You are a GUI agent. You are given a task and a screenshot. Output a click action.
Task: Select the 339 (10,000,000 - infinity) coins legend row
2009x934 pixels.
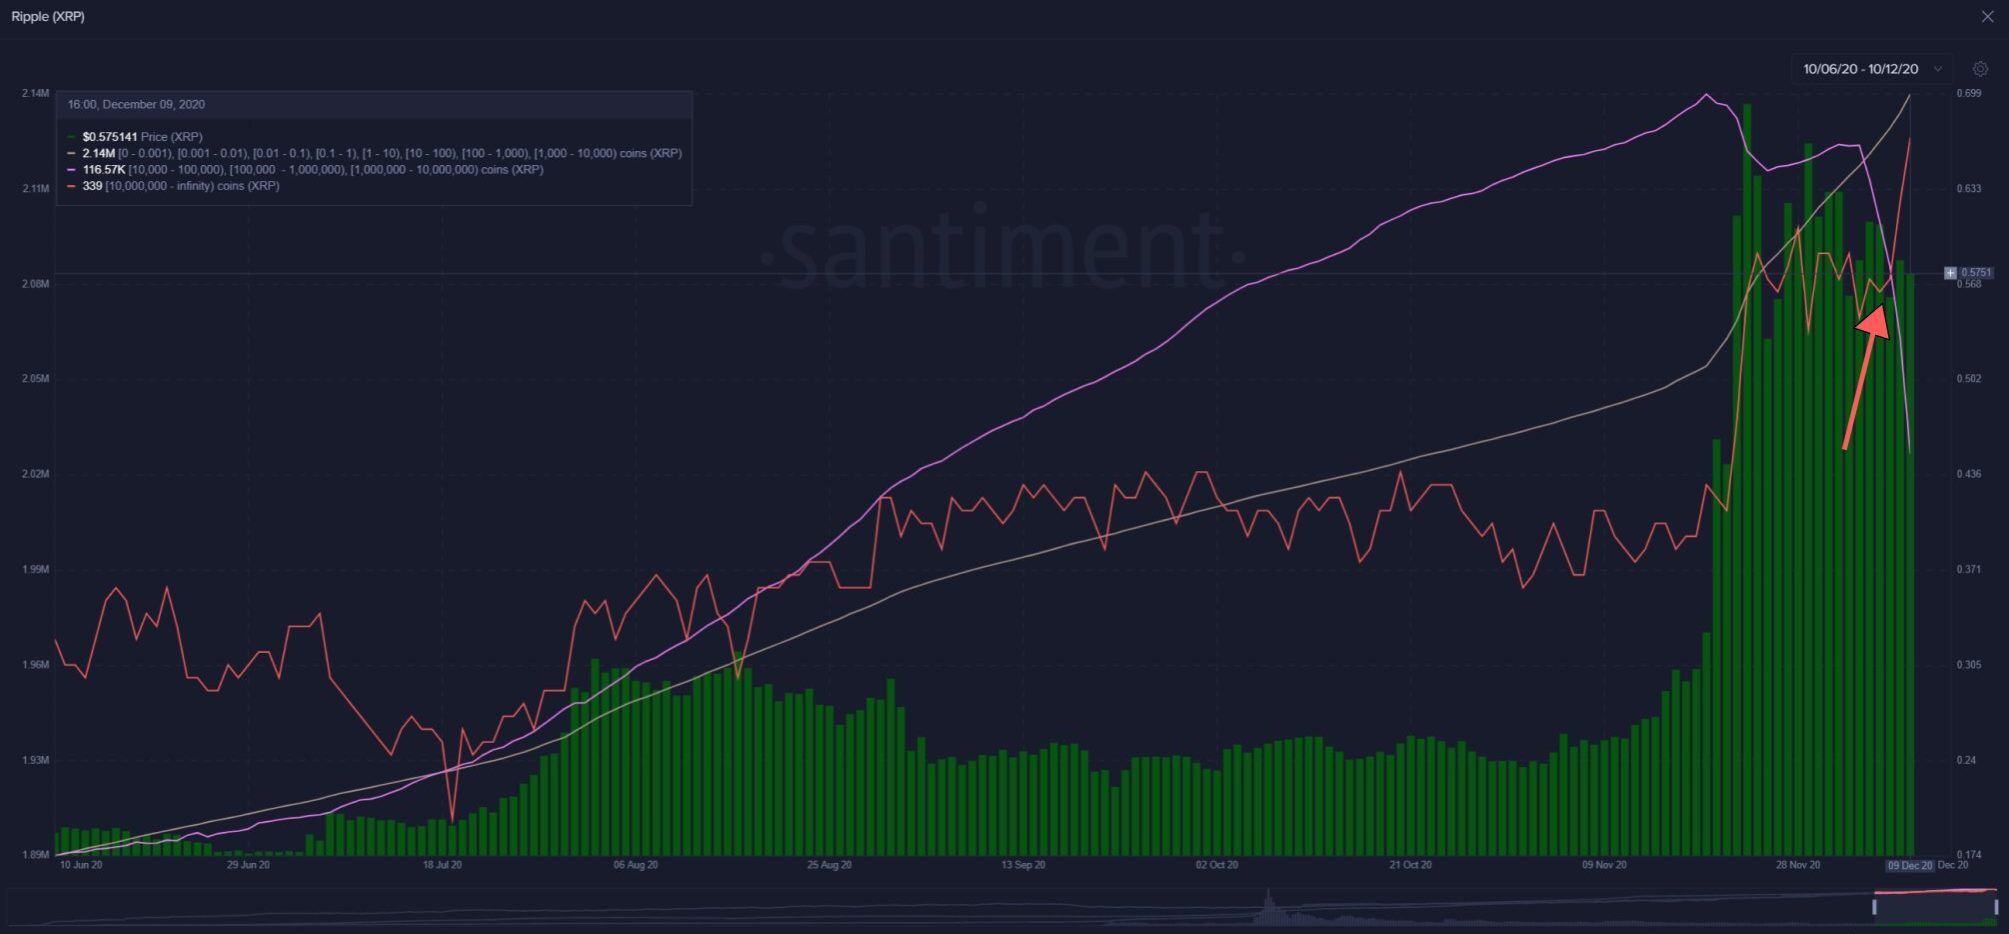tap(173, 186)
